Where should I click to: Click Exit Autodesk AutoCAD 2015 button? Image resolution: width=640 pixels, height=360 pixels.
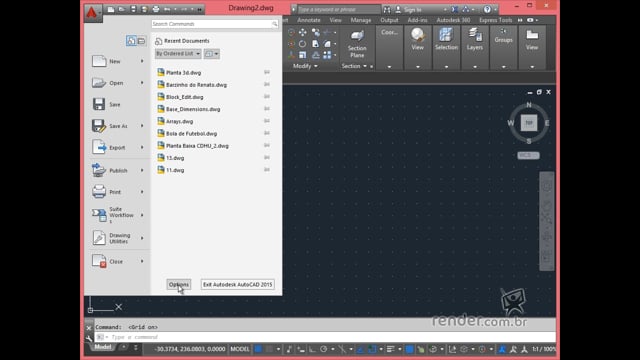[x=238, y=284]
